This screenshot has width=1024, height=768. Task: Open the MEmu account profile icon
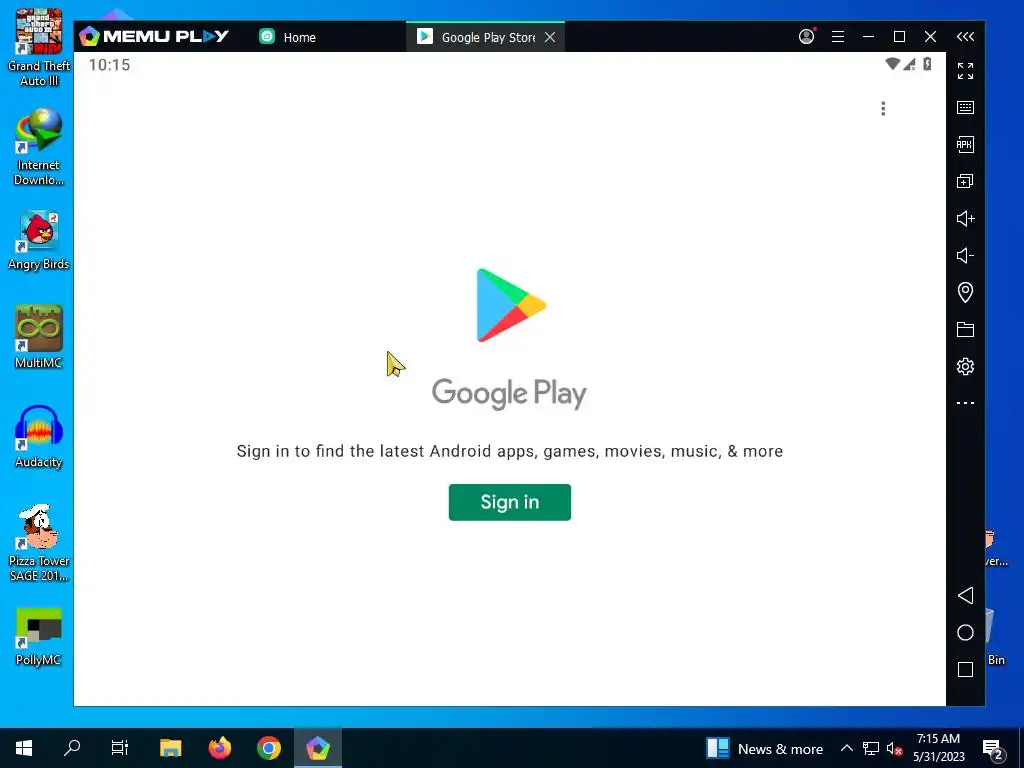[807, 37]
